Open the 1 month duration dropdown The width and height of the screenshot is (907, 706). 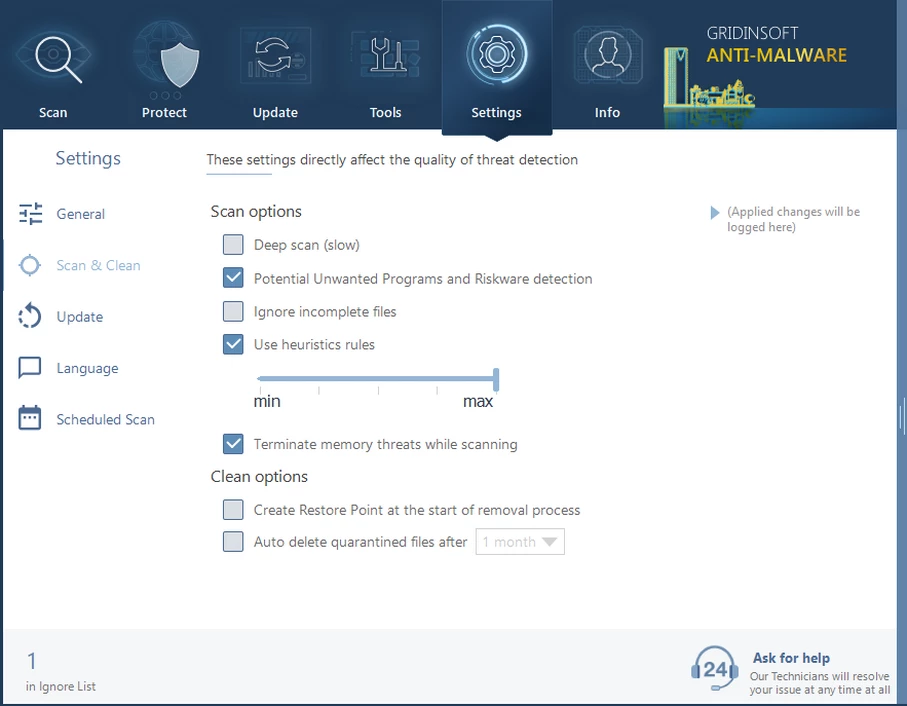(520, 542)
